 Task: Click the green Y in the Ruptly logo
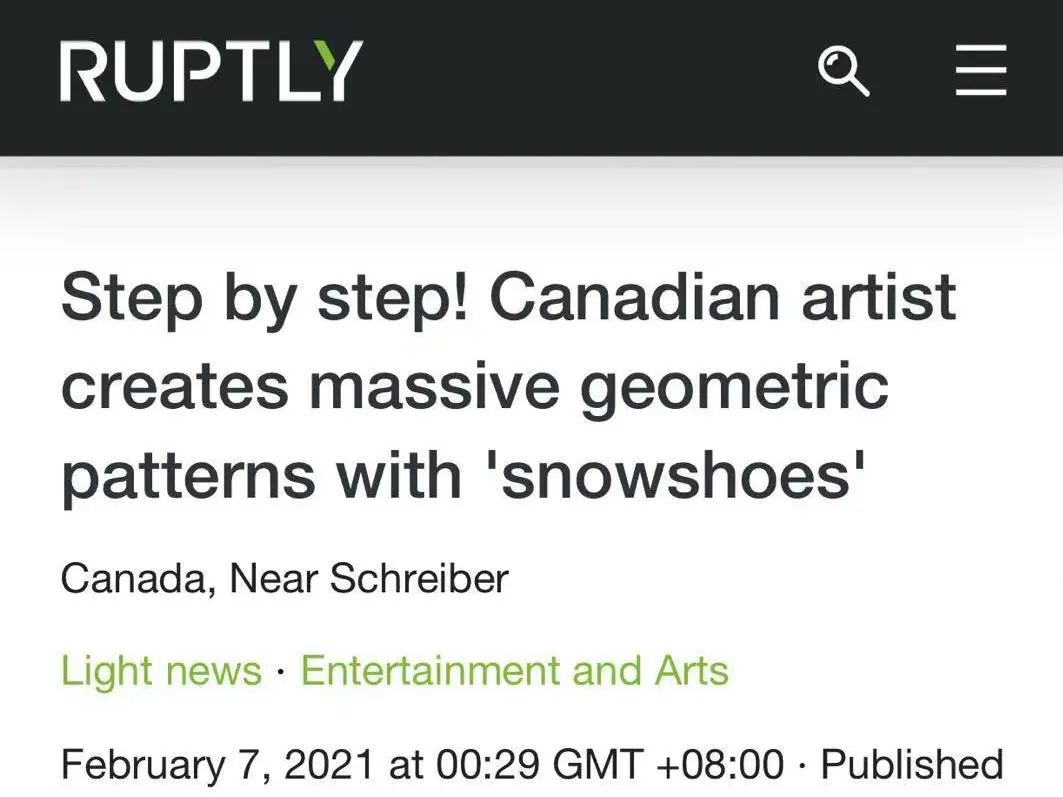pos(332,71)
